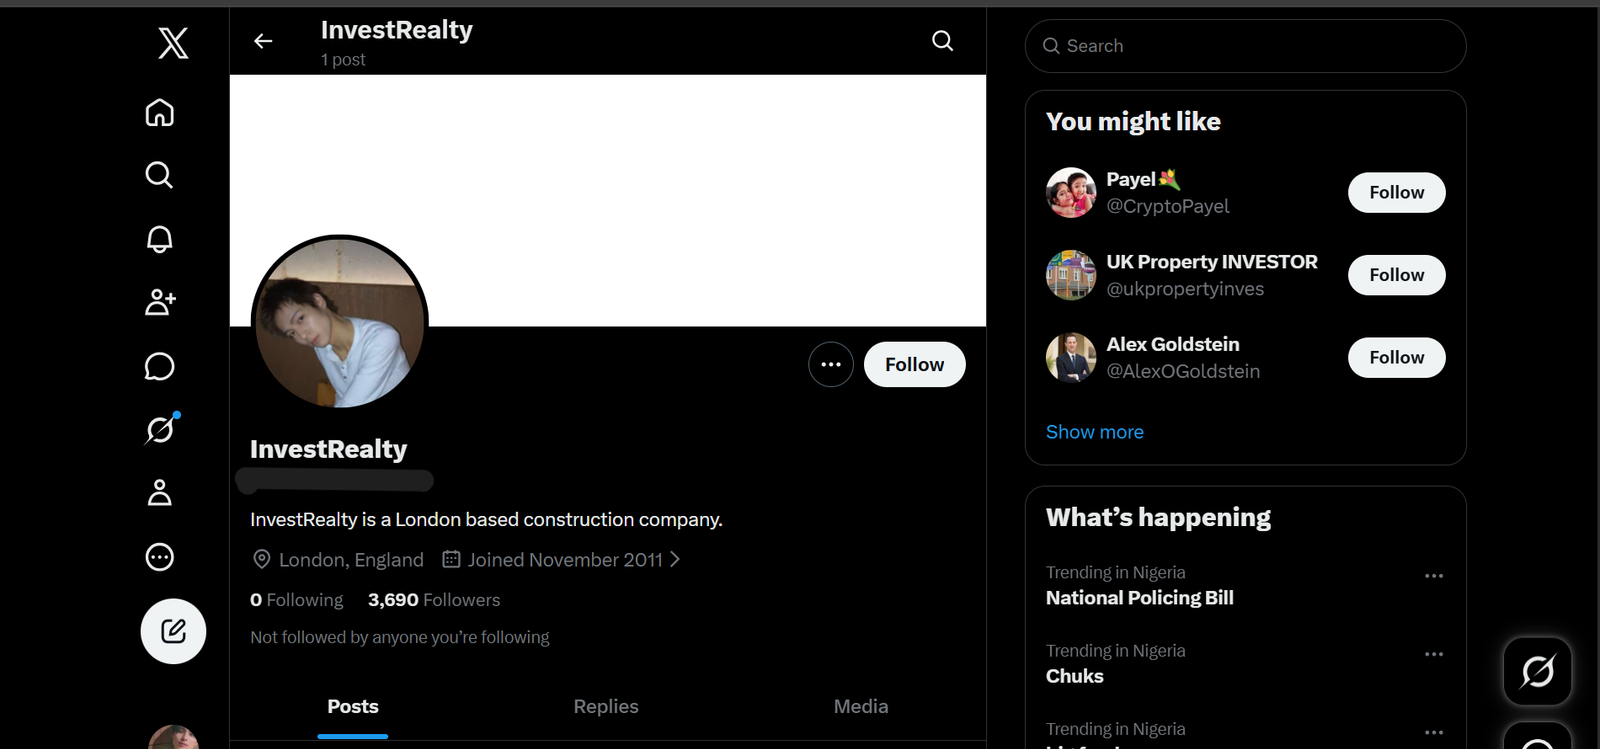This screenshot has width=1600, height=749.
Task: Open Chat messages bubble icon
Action: click(160, 366)
